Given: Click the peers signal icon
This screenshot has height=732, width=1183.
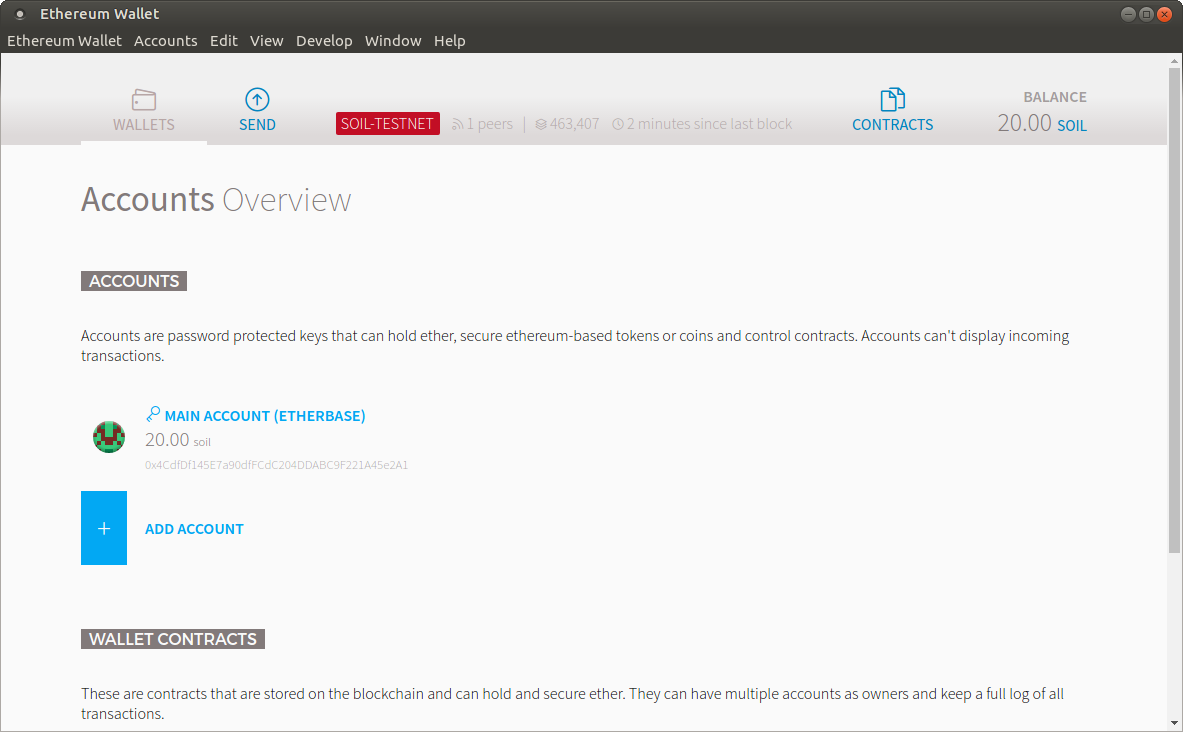Looking at the screenshot, I should pyautogui.click(x=457, y=125).
